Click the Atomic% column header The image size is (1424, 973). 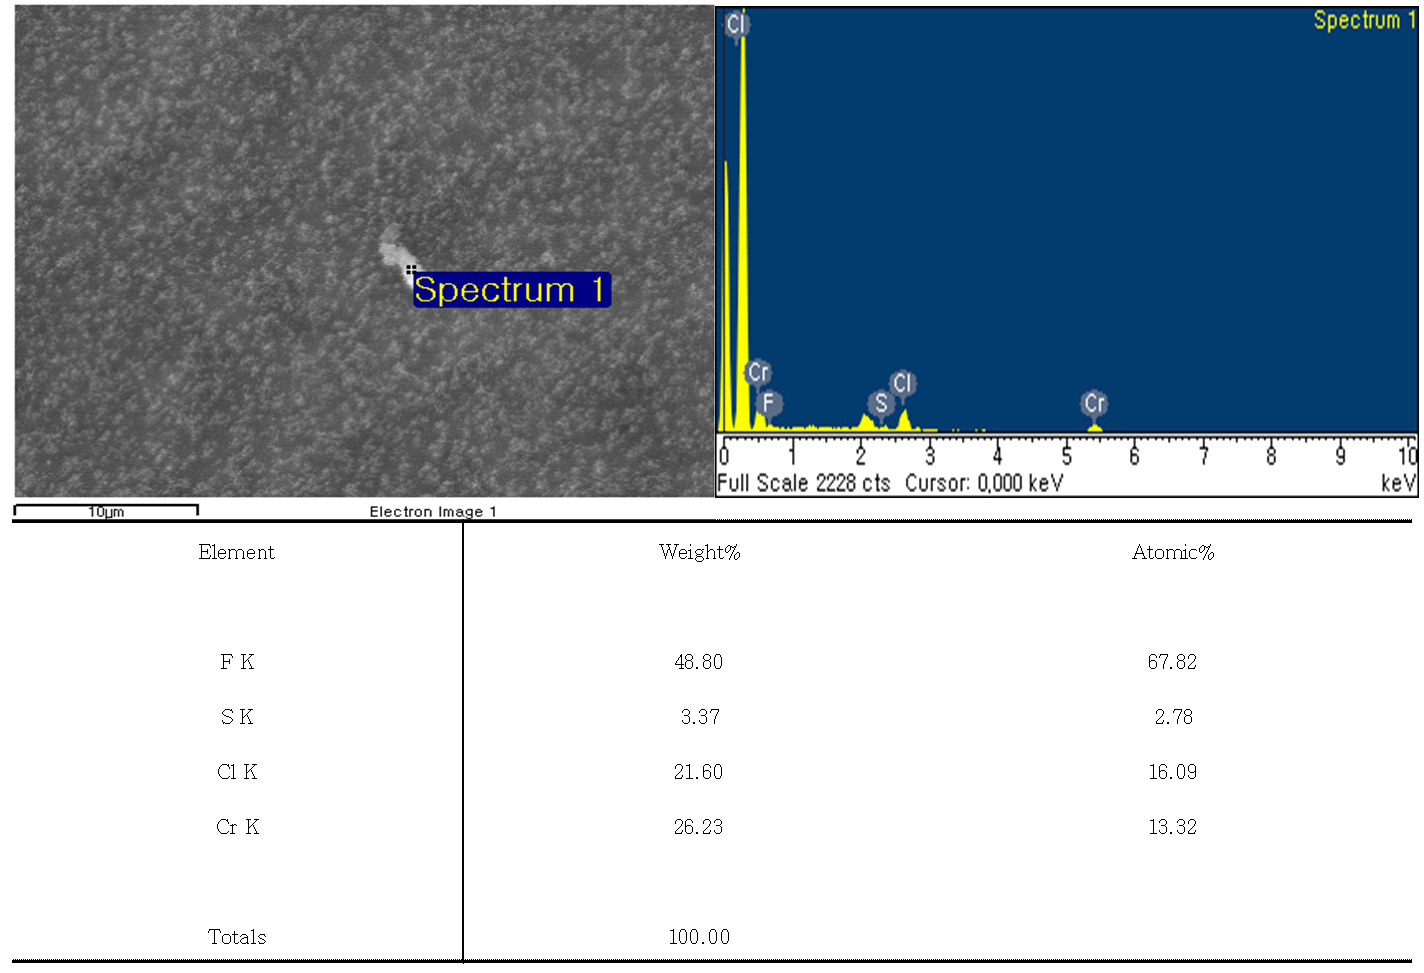(1173, 552)
